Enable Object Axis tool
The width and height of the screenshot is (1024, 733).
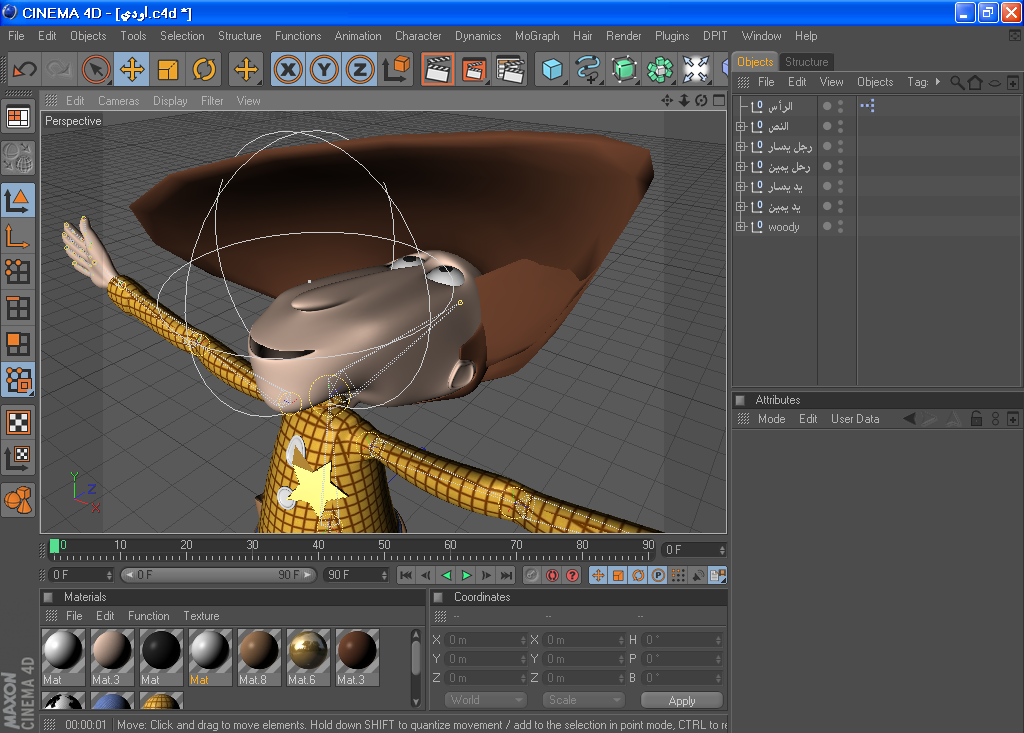pyautogui.click(x=18, y=236)
